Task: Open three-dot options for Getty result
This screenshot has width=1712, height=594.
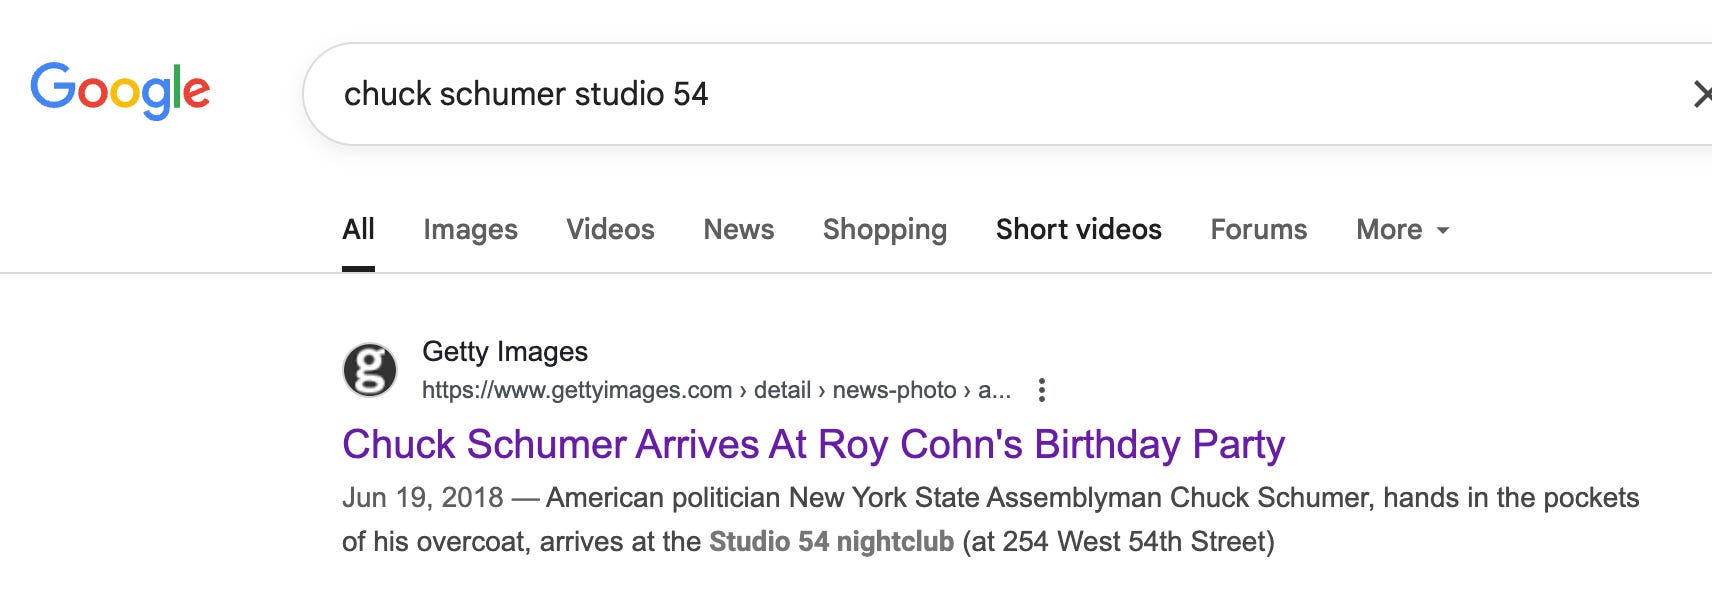Action: click(1042, 390)
